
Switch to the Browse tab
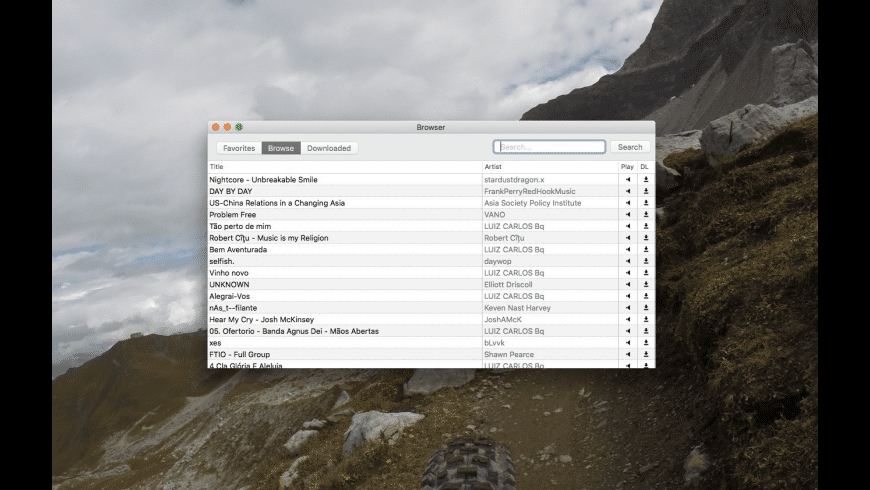[281, 148]
